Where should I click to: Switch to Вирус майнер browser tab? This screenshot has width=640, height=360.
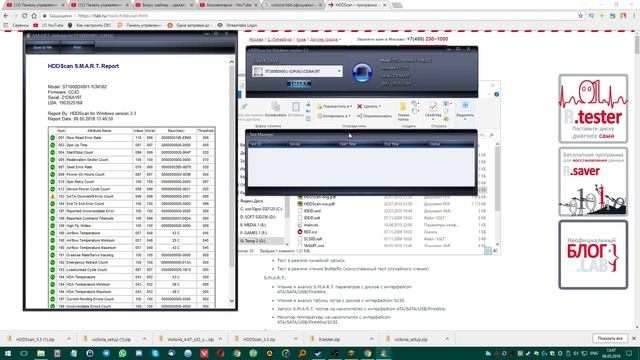(164, 5)
